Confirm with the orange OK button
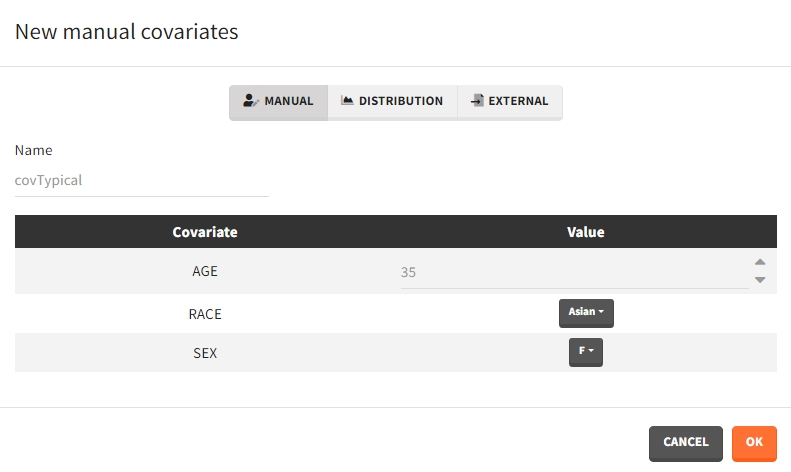Viewport: 791px width, 472px height. (x=754, y=442)
